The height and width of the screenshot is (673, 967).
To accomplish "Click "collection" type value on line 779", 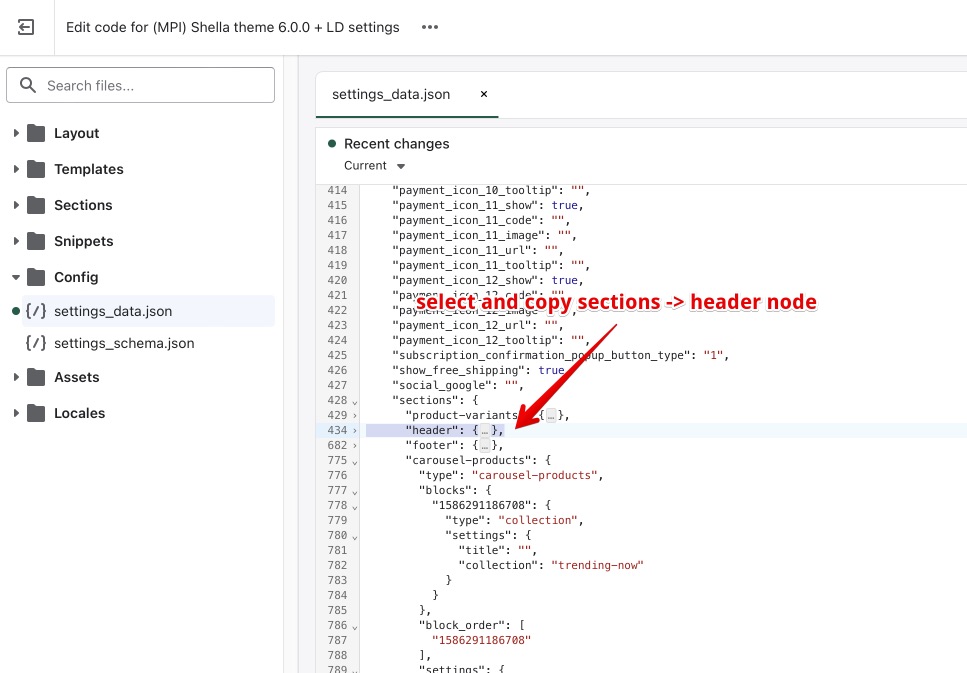I will [x=537, y=520].
